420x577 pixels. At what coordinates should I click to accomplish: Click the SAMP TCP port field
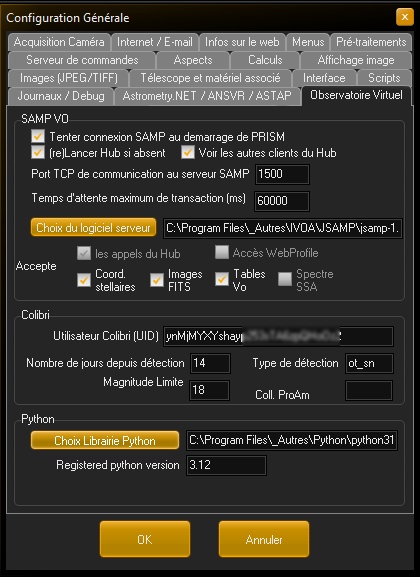282,174
